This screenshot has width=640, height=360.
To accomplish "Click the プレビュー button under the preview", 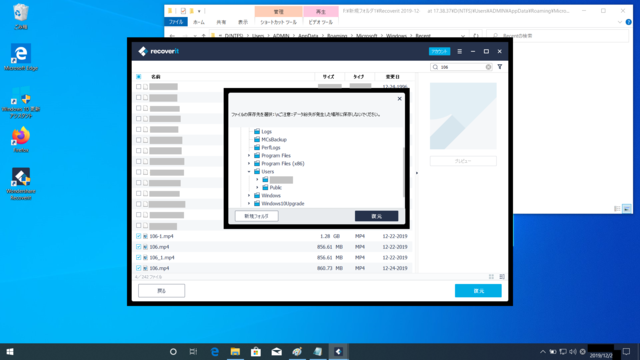I will 463,161.
